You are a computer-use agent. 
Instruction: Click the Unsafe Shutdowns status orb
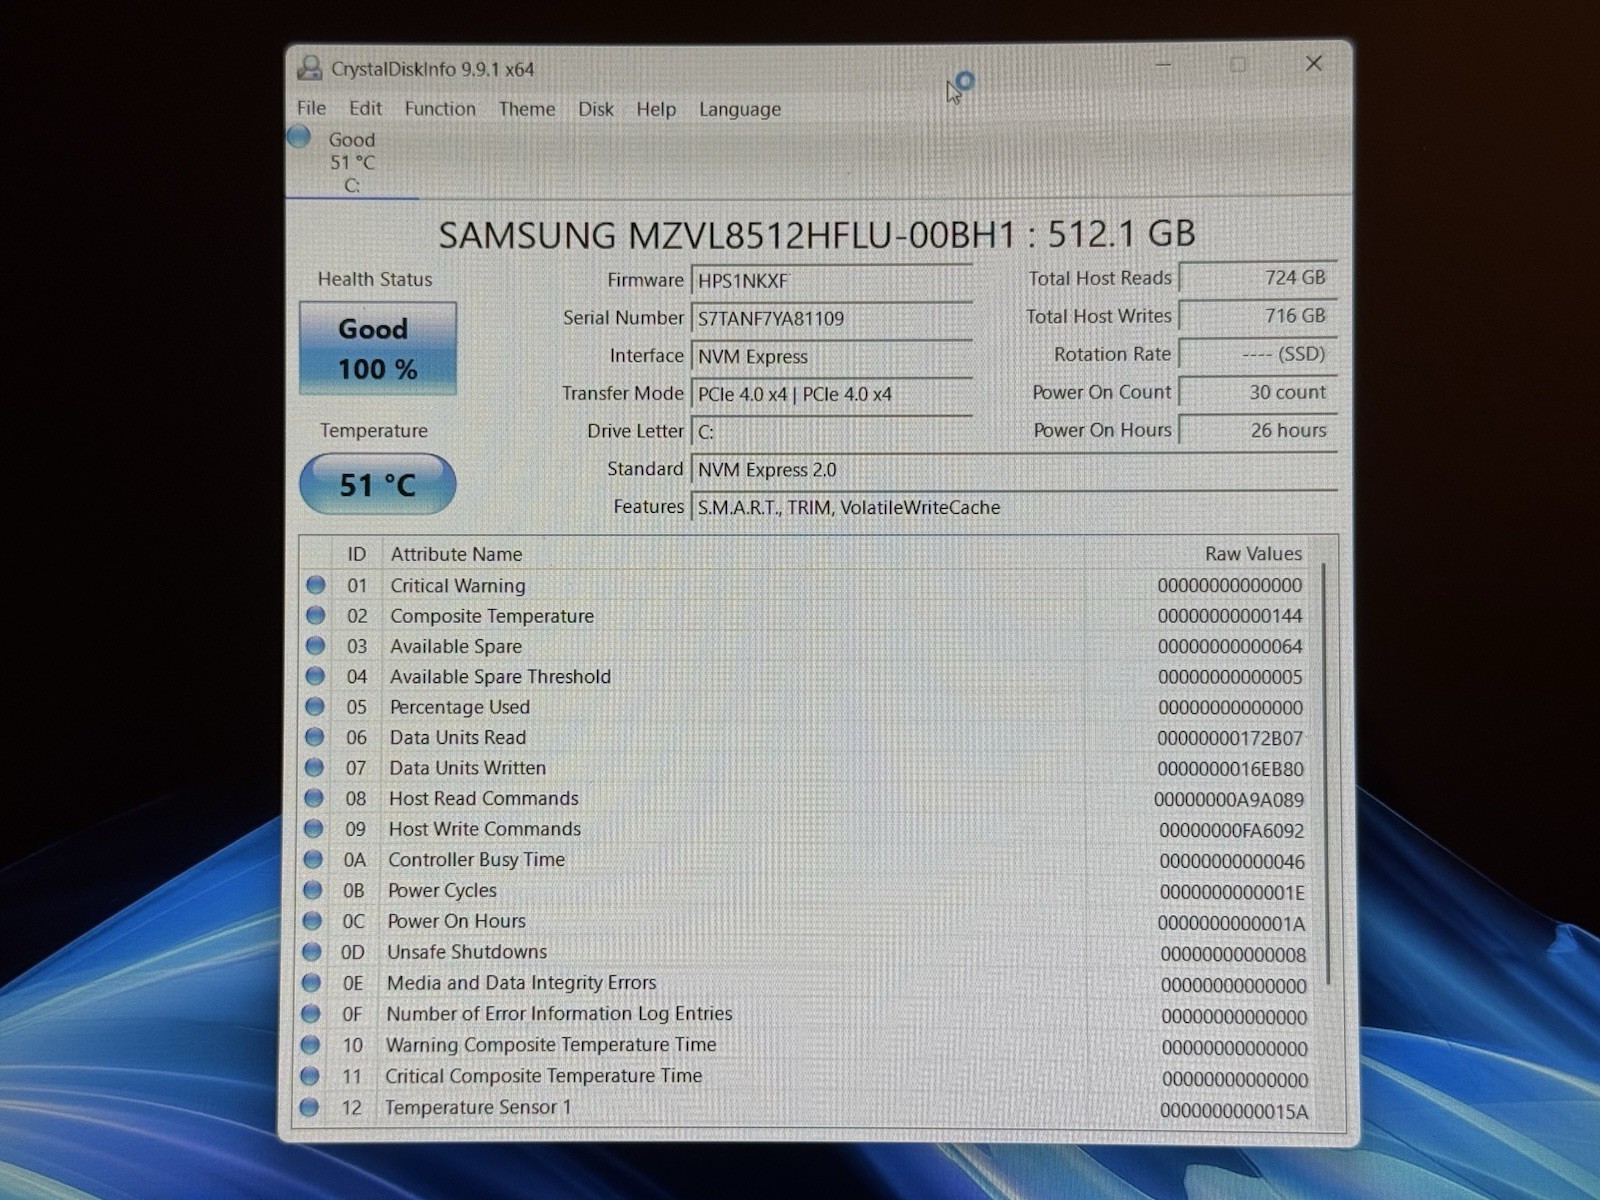[x=312, y=951]
